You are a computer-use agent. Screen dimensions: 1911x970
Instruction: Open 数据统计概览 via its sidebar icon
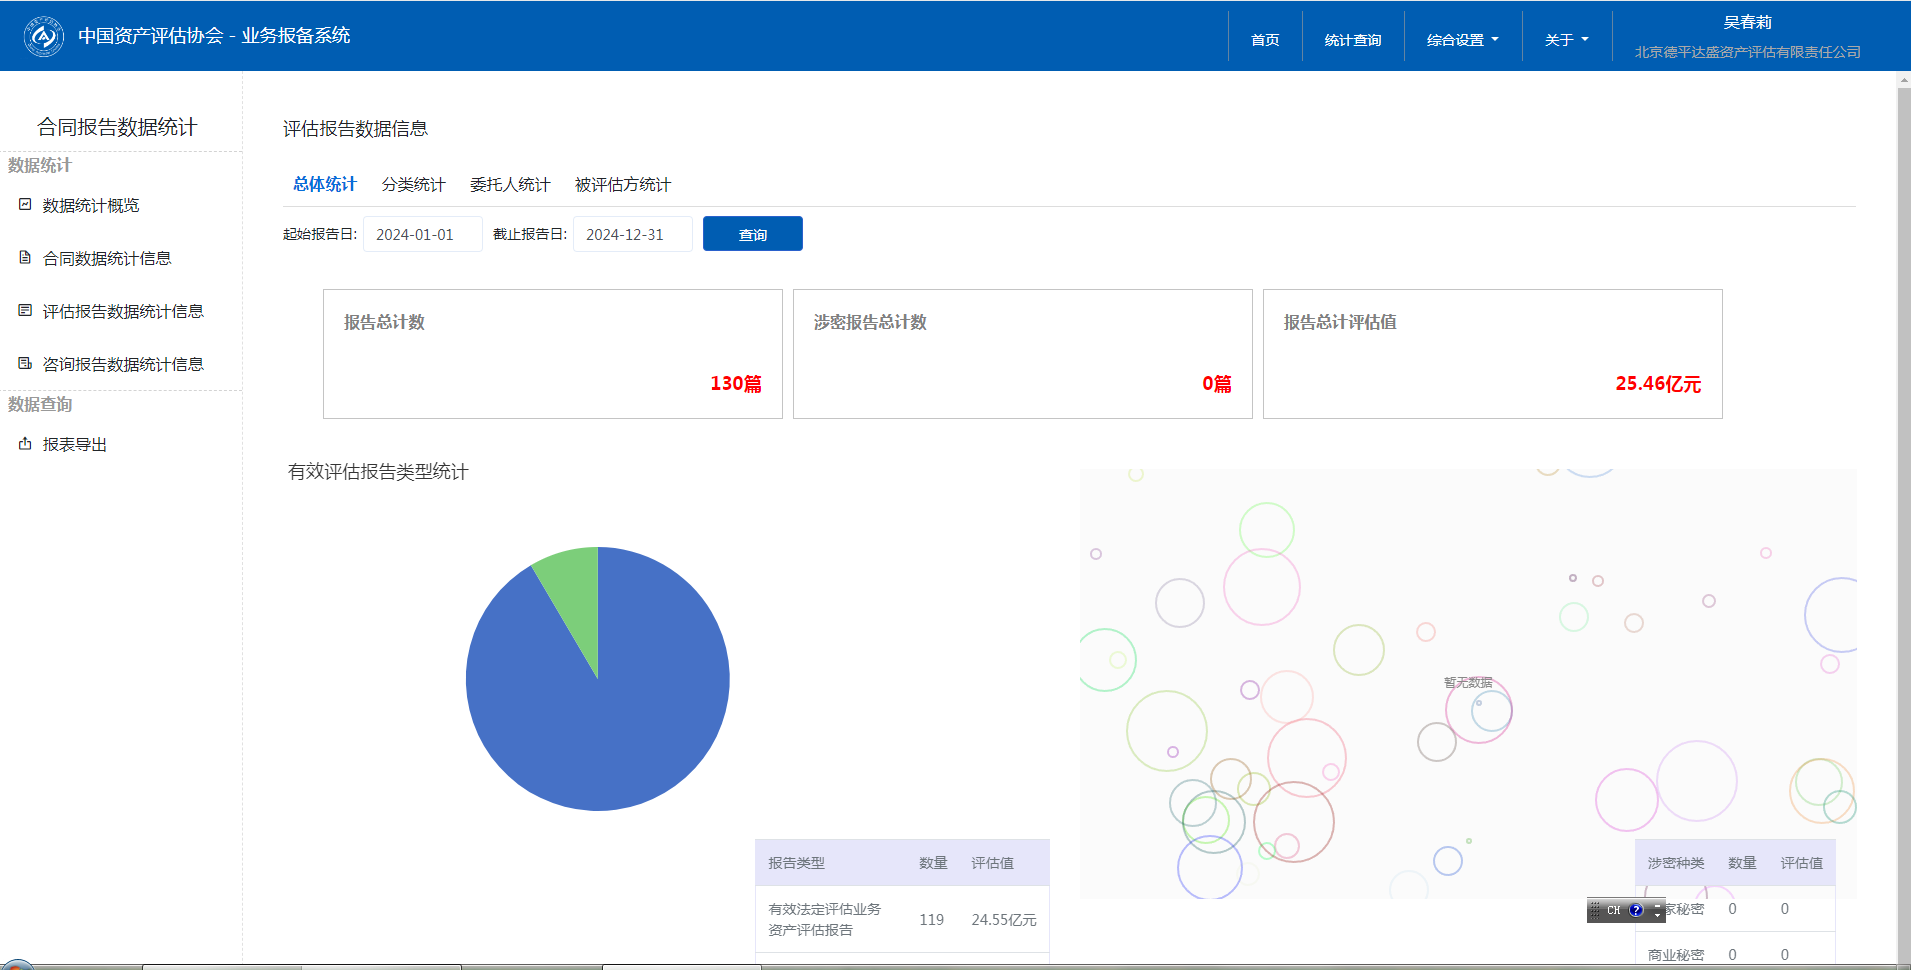(x=25, y=205)
